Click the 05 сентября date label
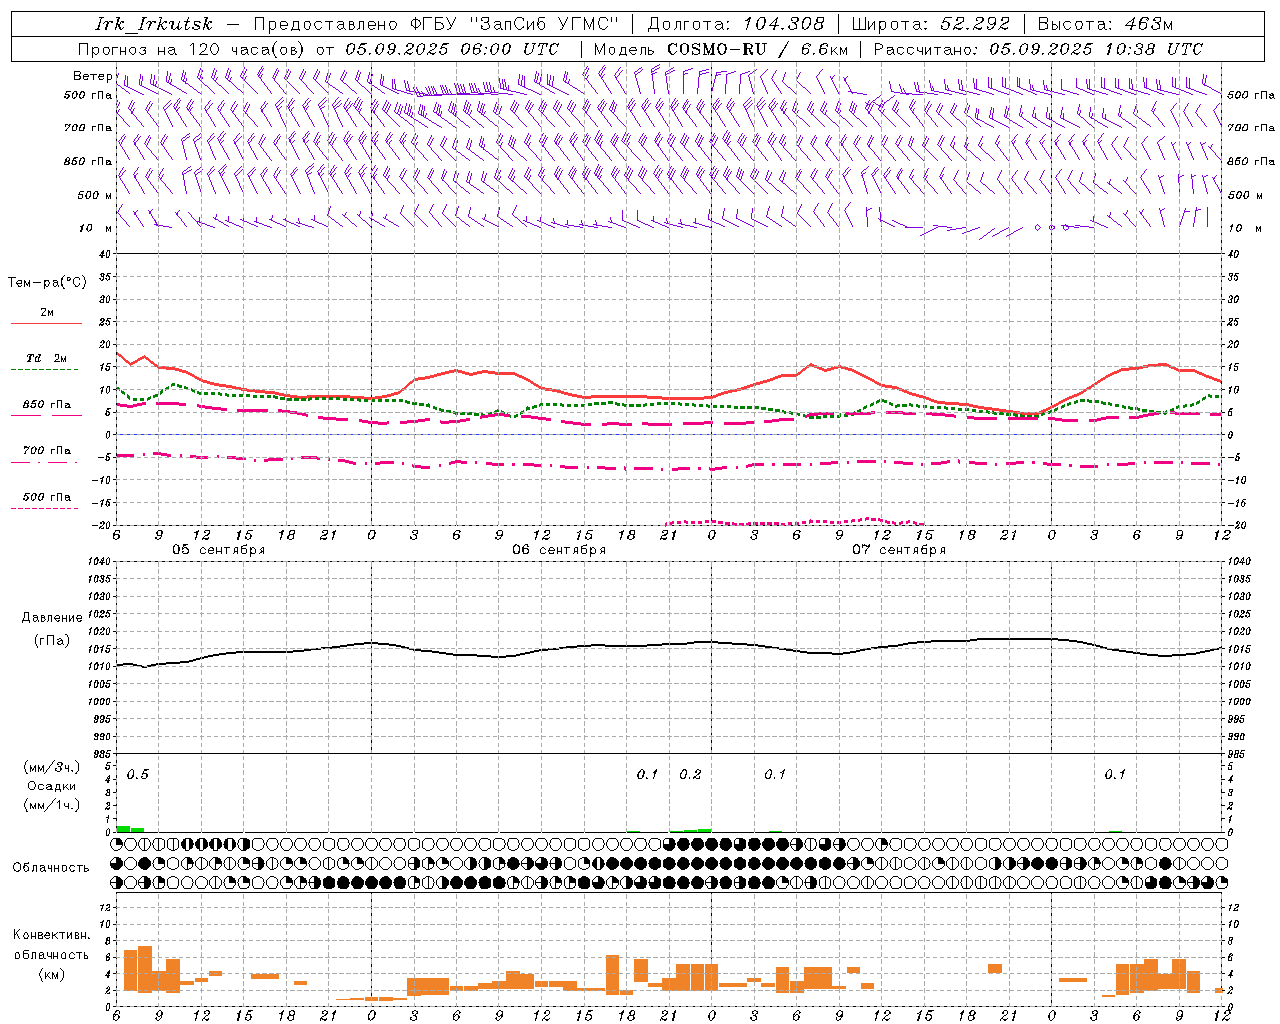1280x1024 pixels. pos(218,550)
